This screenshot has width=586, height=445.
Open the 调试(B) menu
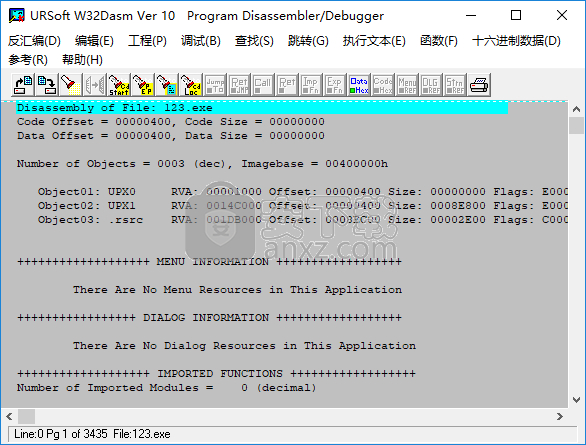[201, 41]
